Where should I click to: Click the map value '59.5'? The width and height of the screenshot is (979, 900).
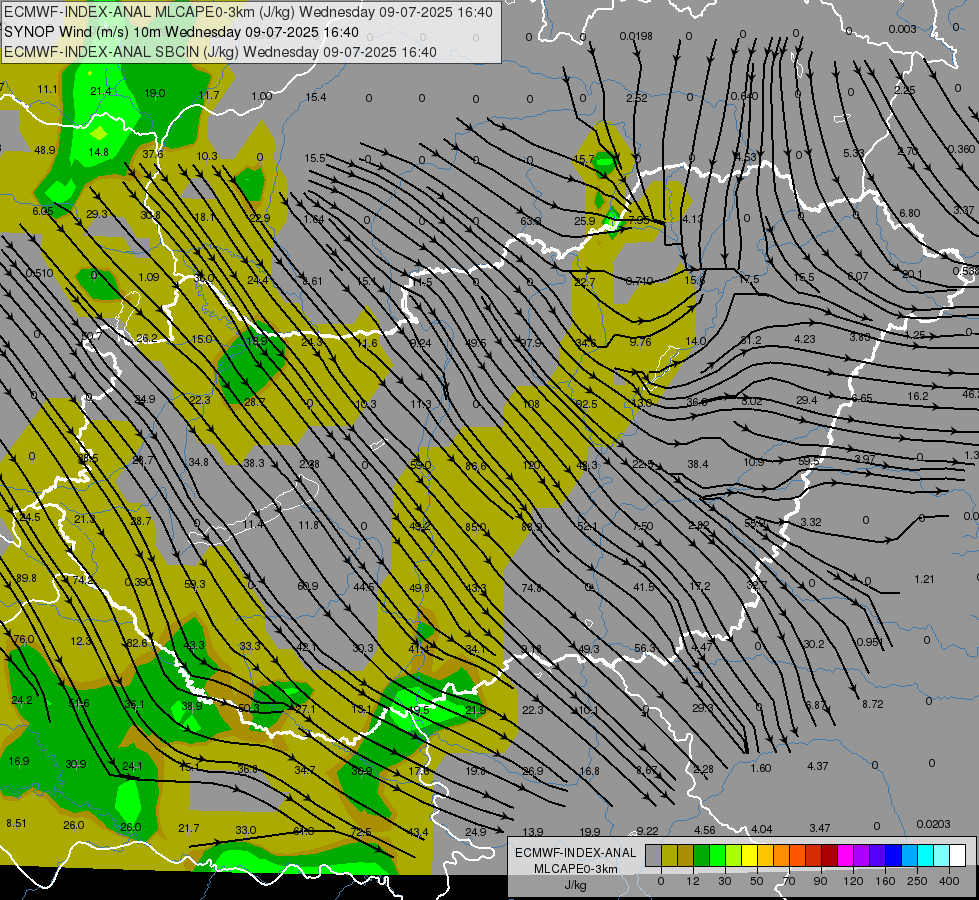tap(808, 461)
